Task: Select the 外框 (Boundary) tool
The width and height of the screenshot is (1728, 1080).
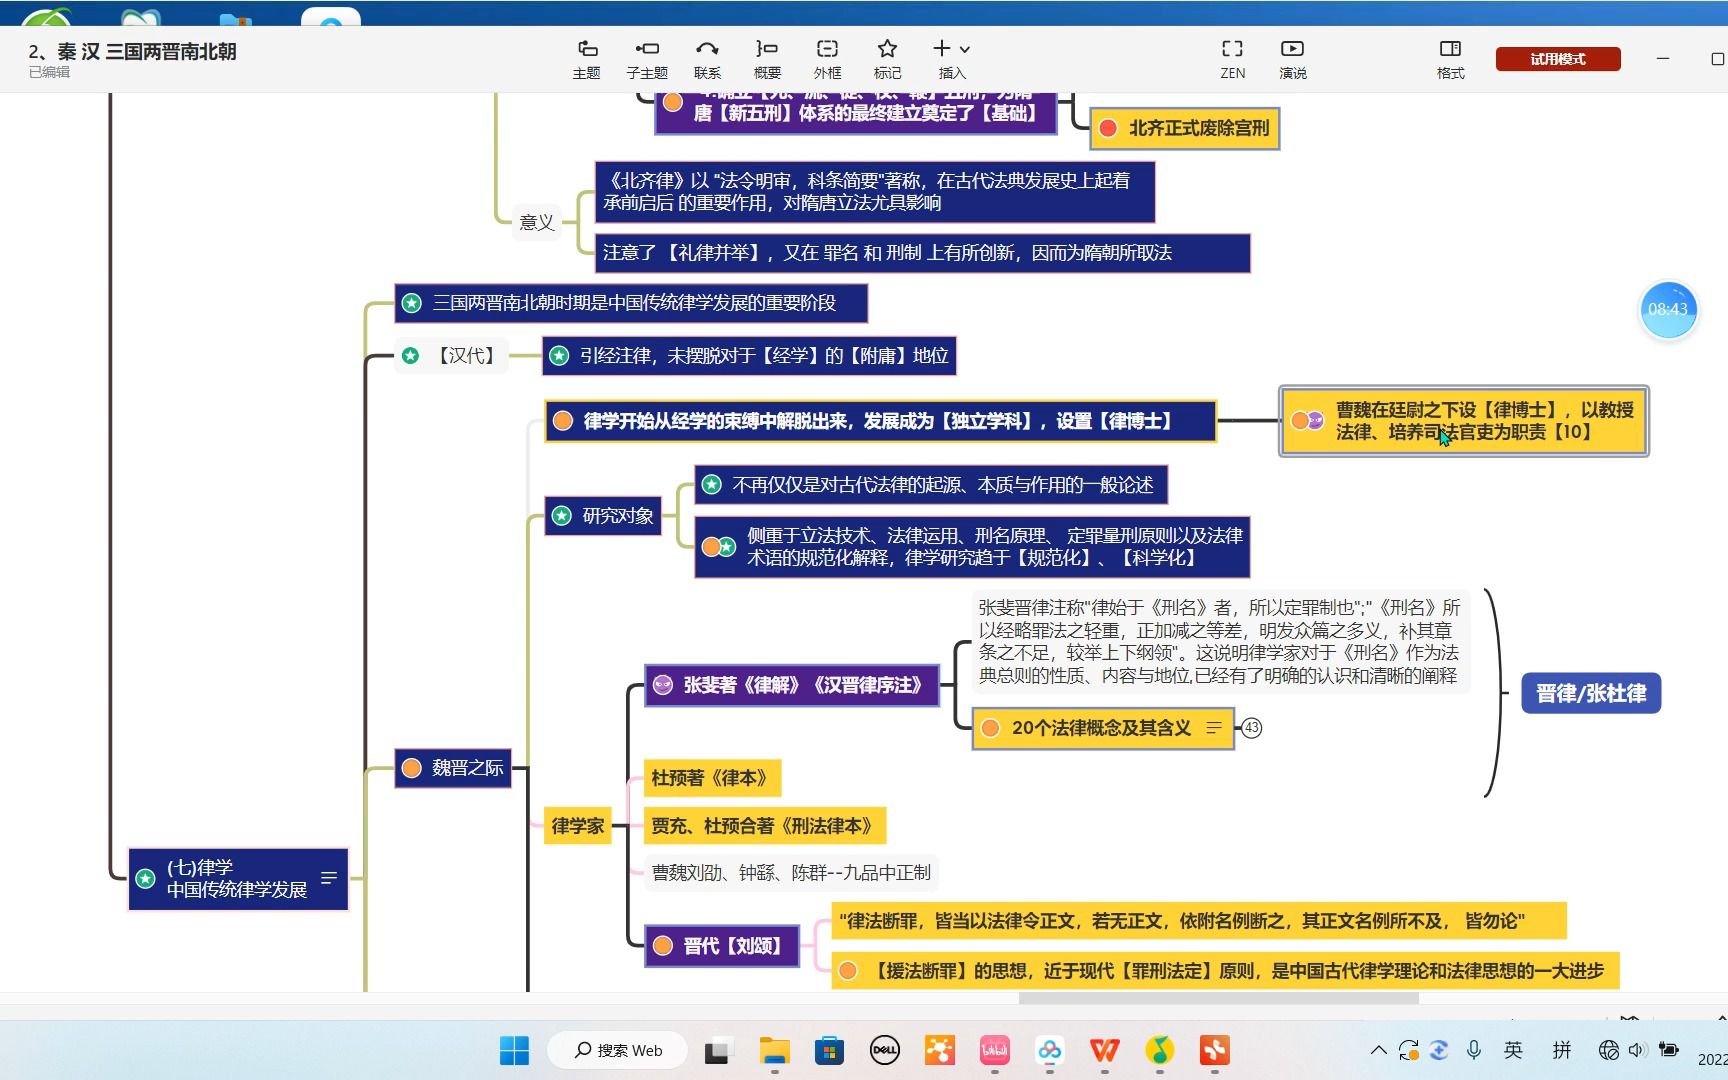Action: coord(827,59)
